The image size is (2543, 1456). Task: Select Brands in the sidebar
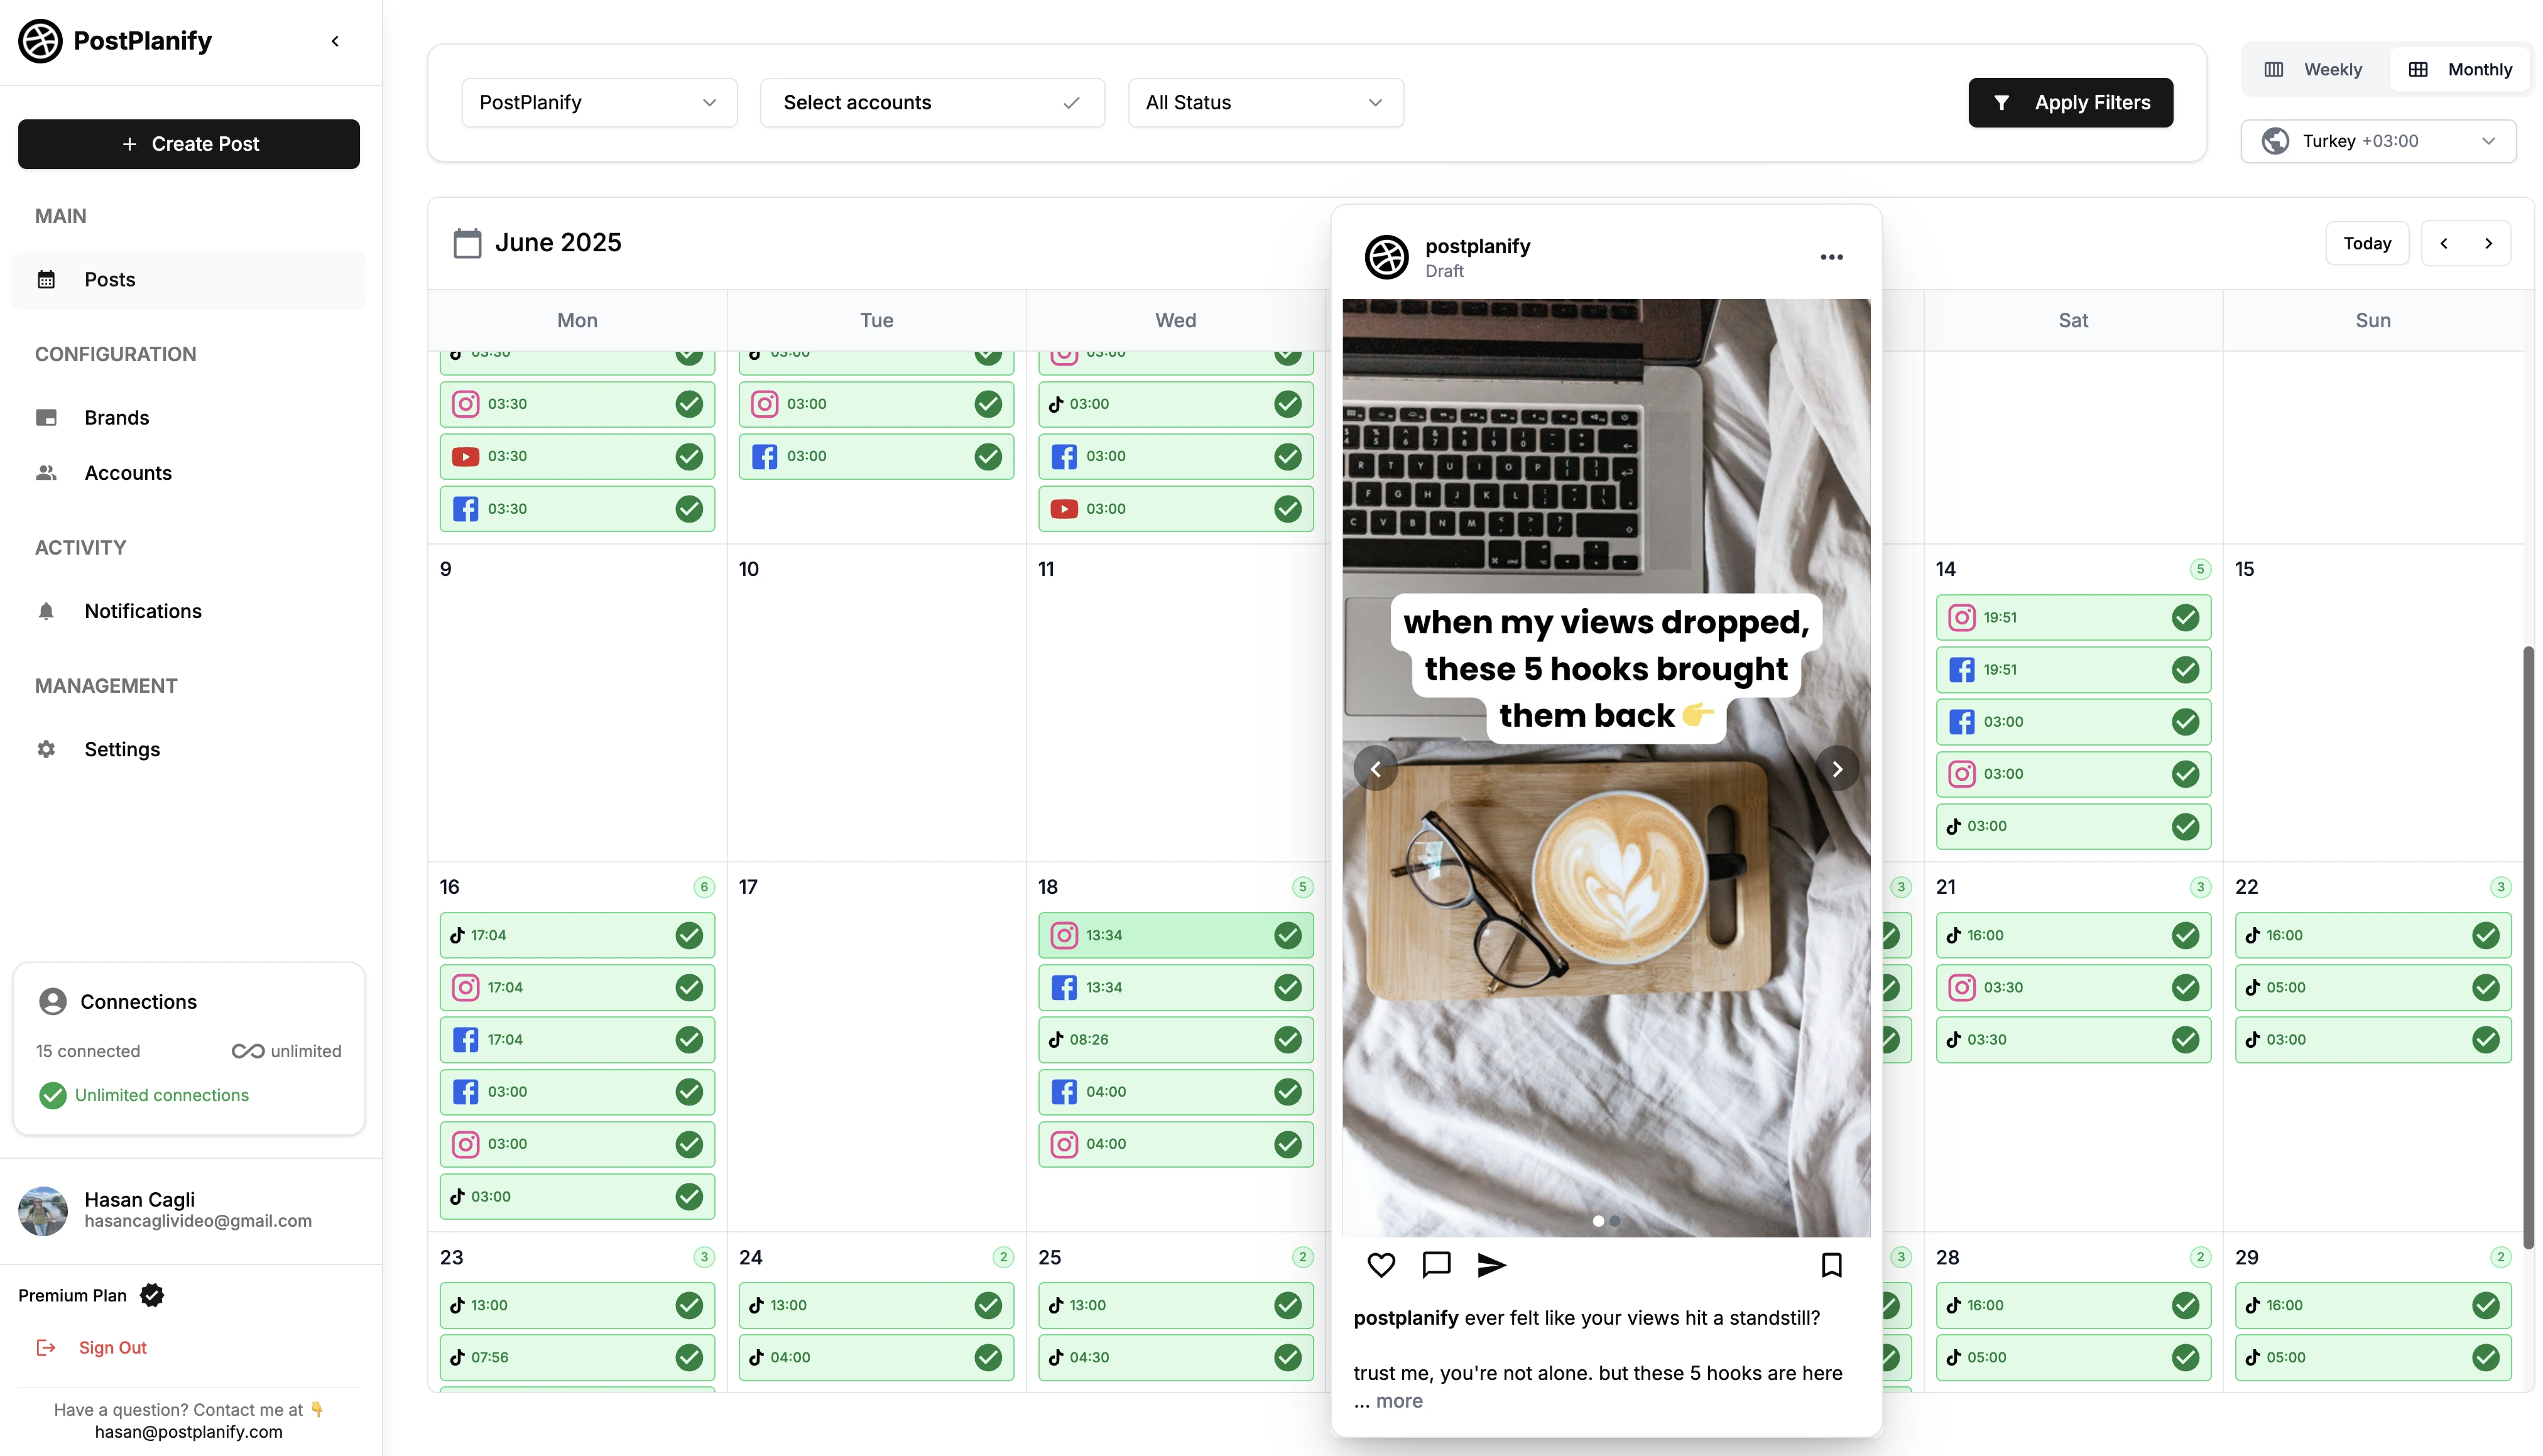tap(116, 417)
